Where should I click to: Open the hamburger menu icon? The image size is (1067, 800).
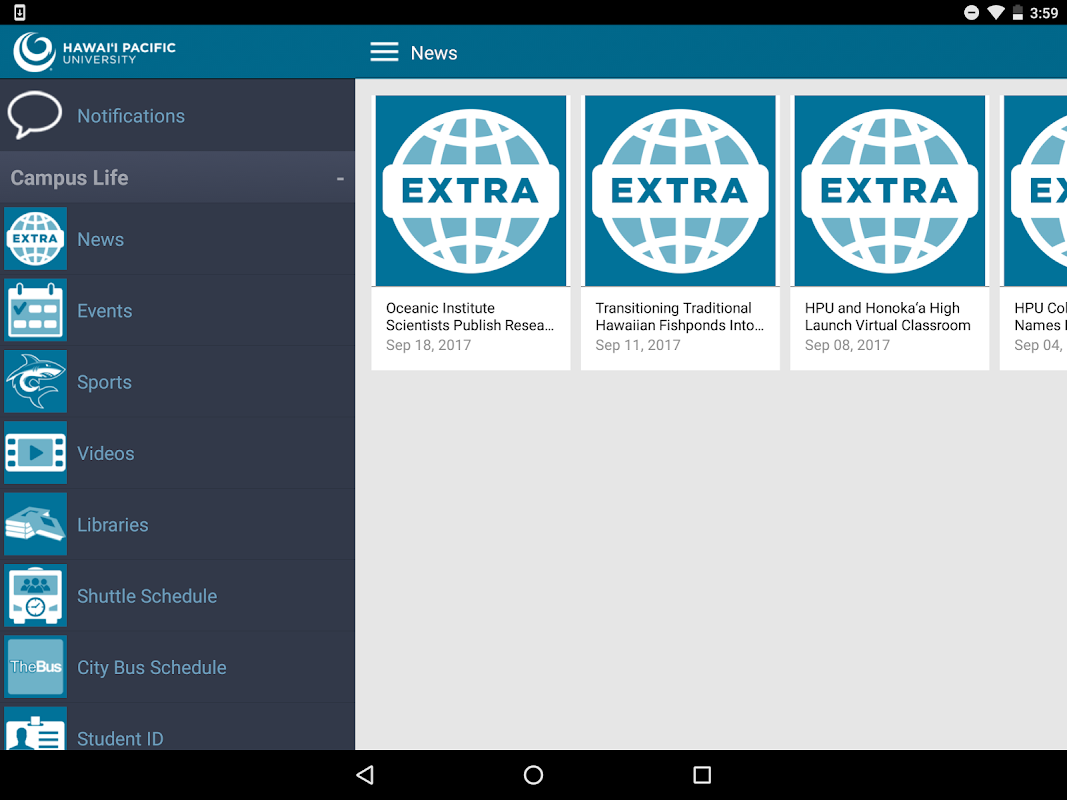pyautogui.click(x=384, y=52)
